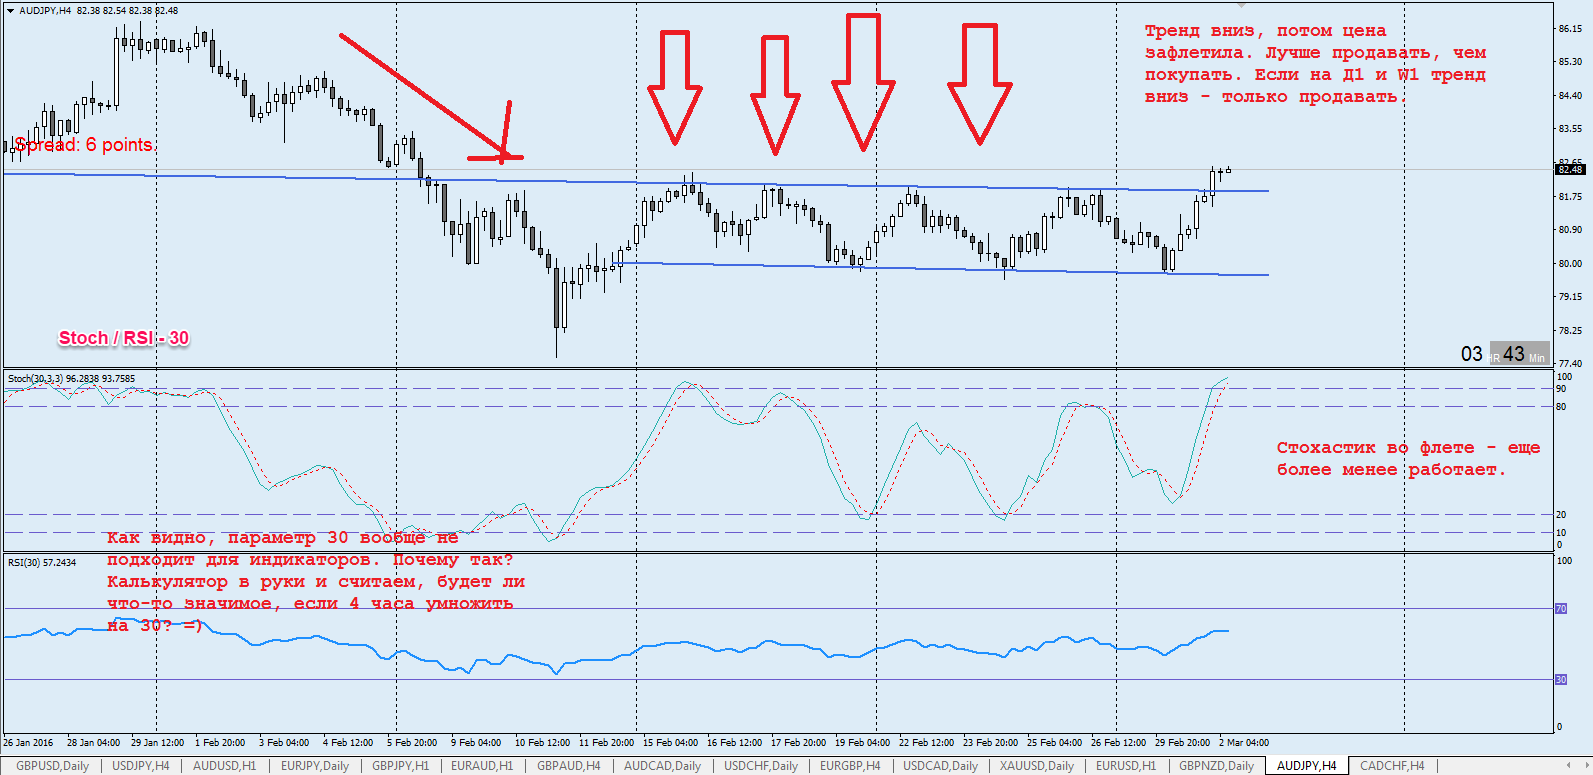Switch to the CADCHF,H4 chart tab
Viewport: 1593px width, 775px height.
(x=1392, y=766)
